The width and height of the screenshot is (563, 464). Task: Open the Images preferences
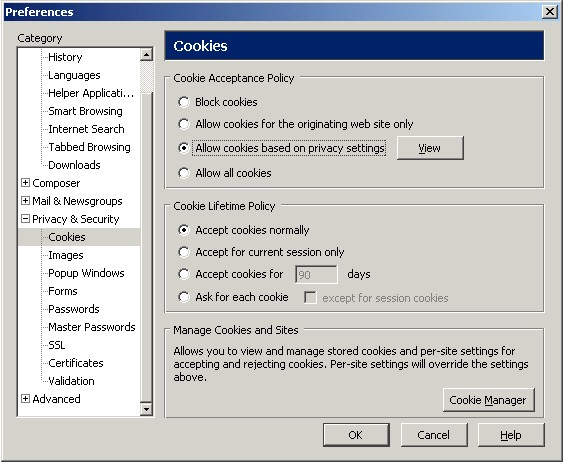click(66, 255)
